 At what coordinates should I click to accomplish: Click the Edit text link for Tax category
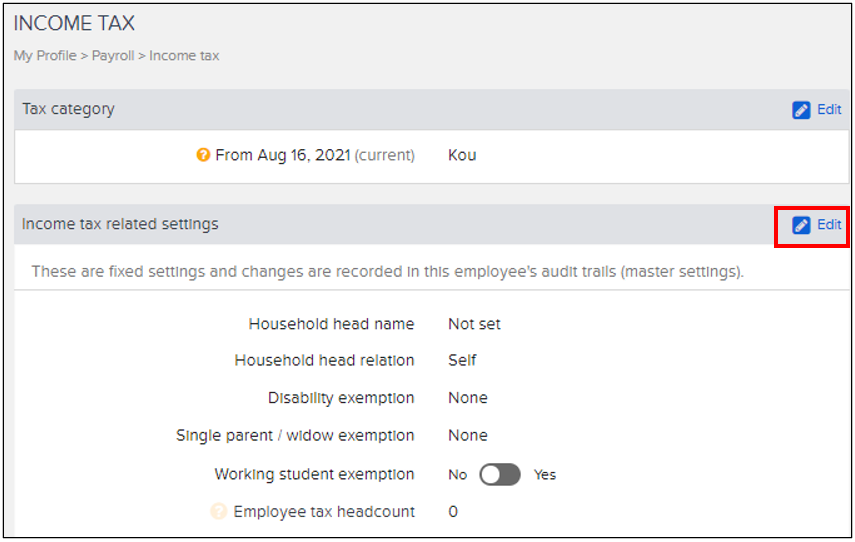pos(829,110)
